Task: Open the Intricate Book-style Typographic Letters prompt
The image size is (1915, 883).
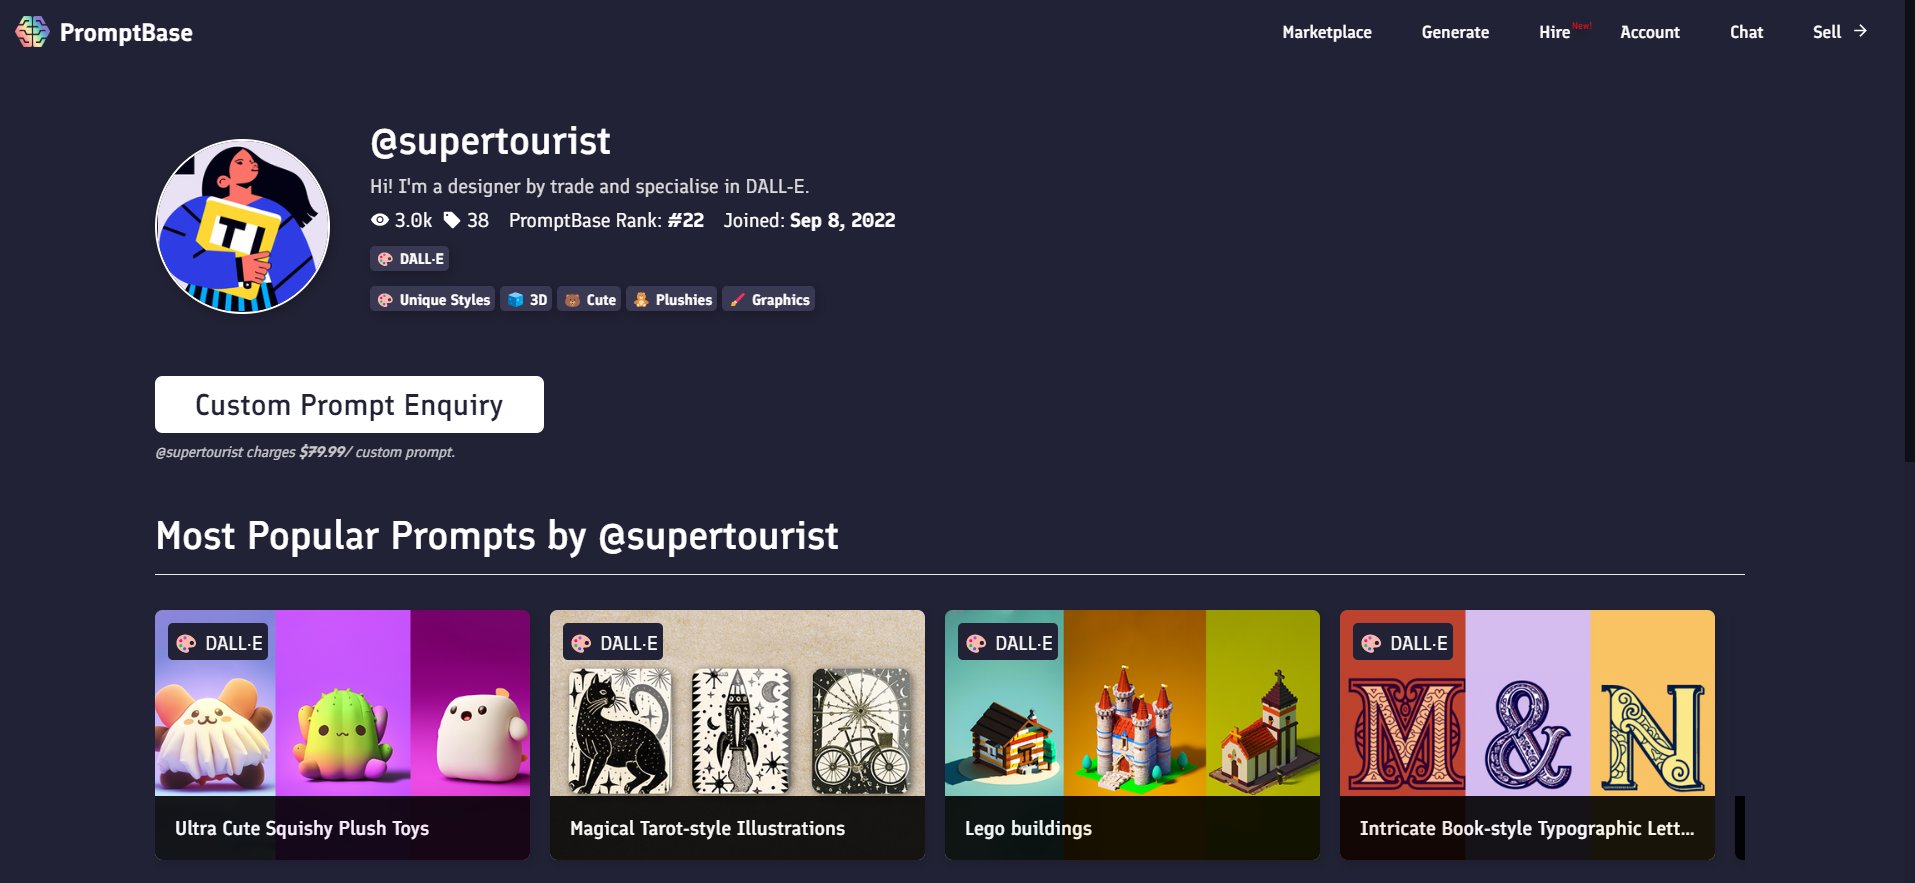Action: [1527, 734]
